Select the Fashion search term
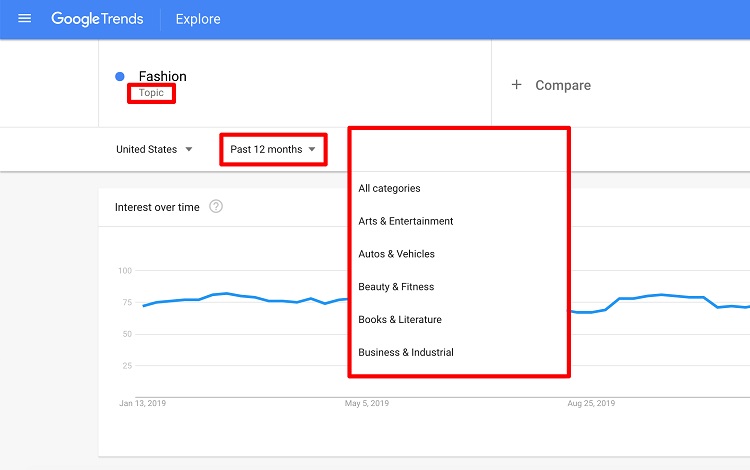Screen dimensions: 750x470 pos(163,76)
